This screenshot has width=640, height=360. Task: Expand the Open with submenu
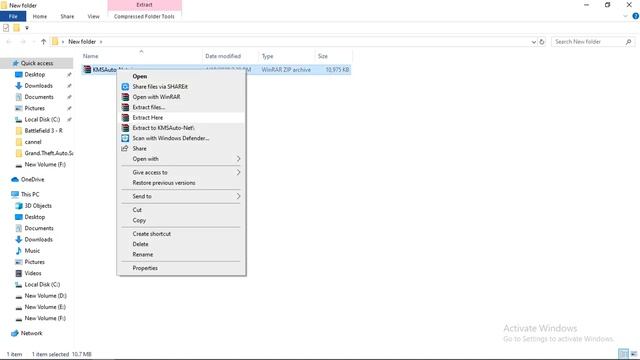tap(238, 159)
